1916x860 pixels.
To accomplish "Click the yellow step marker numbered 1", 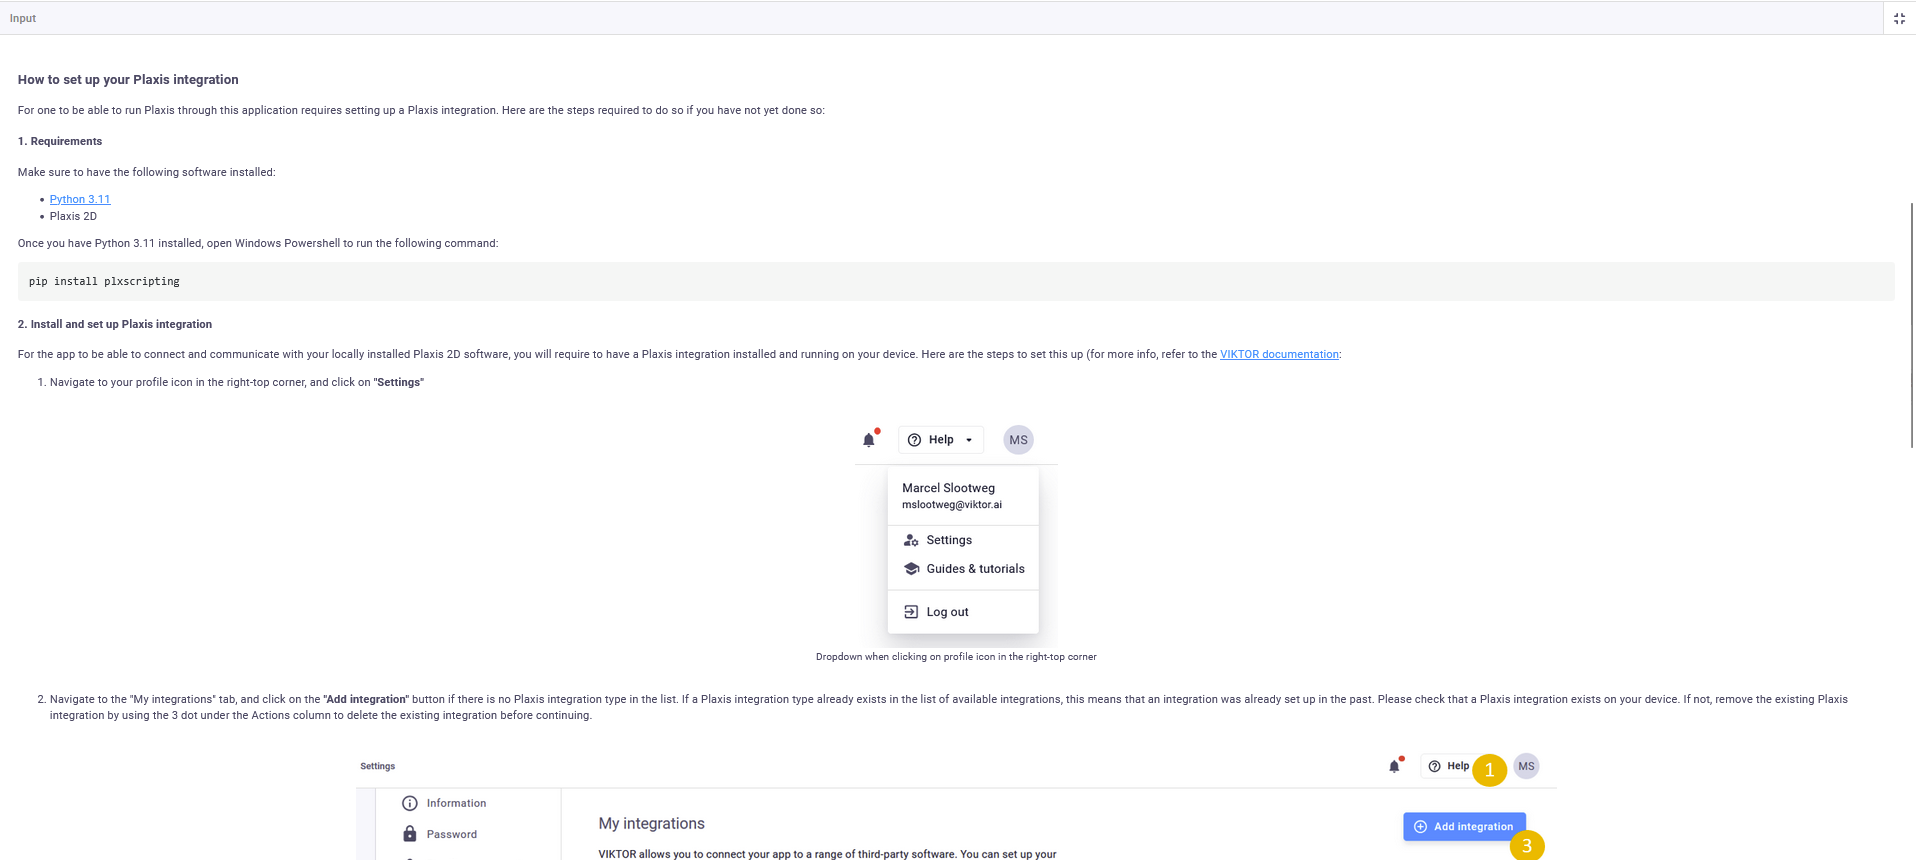I will pyautogui.click(x=1489, y=770).
